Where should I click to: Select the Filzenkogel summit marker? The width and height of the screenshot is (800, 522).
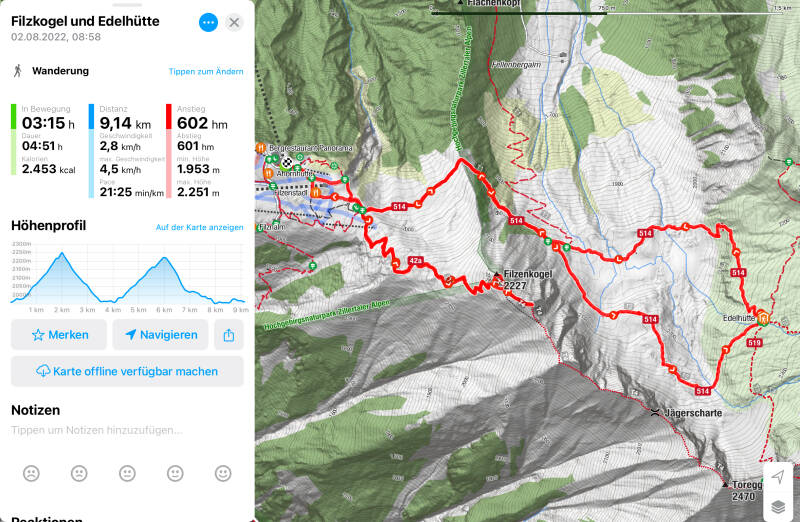pos(497,274)
